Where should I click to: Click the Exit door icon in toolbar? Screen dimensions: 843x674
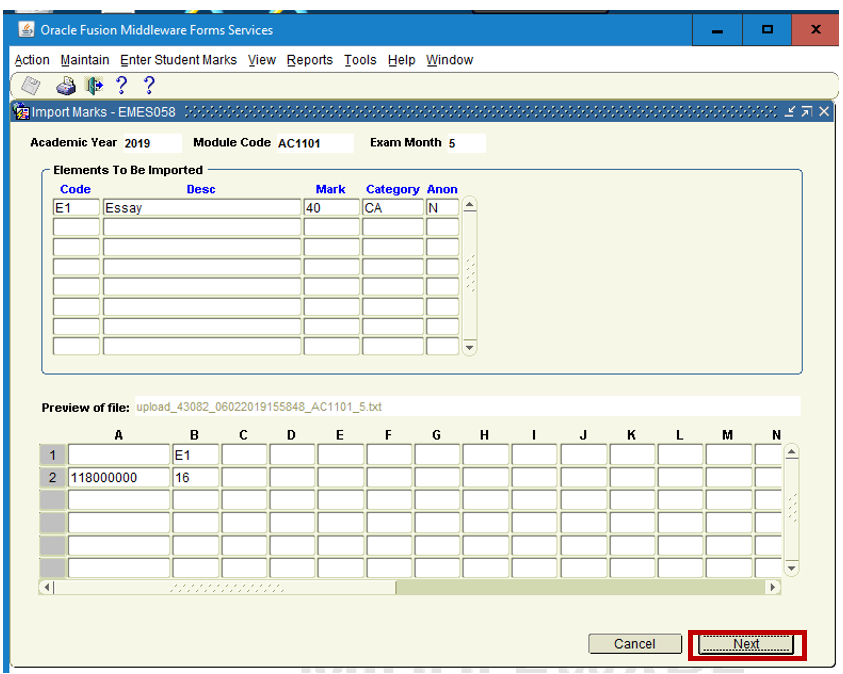click(94, 85)
